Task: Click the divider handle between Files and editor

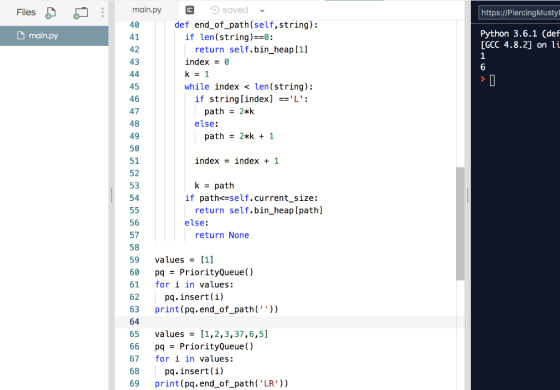Action: click(x=111, y=195)
